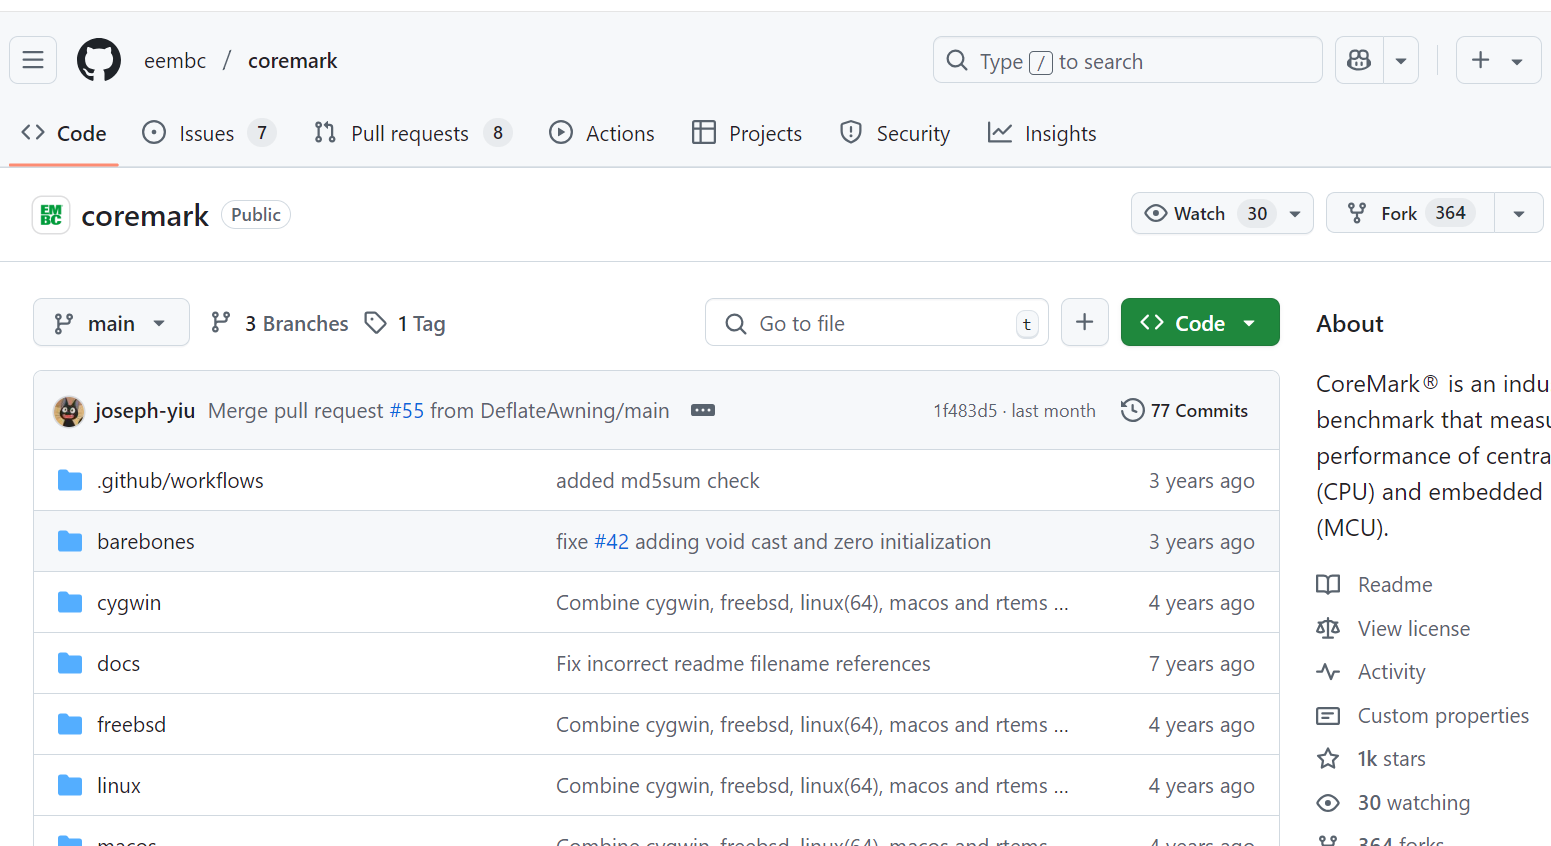Fork the coremark repository
Image resolution: width=1551 pixels, height=846 pixels.
click(1410, 213)
